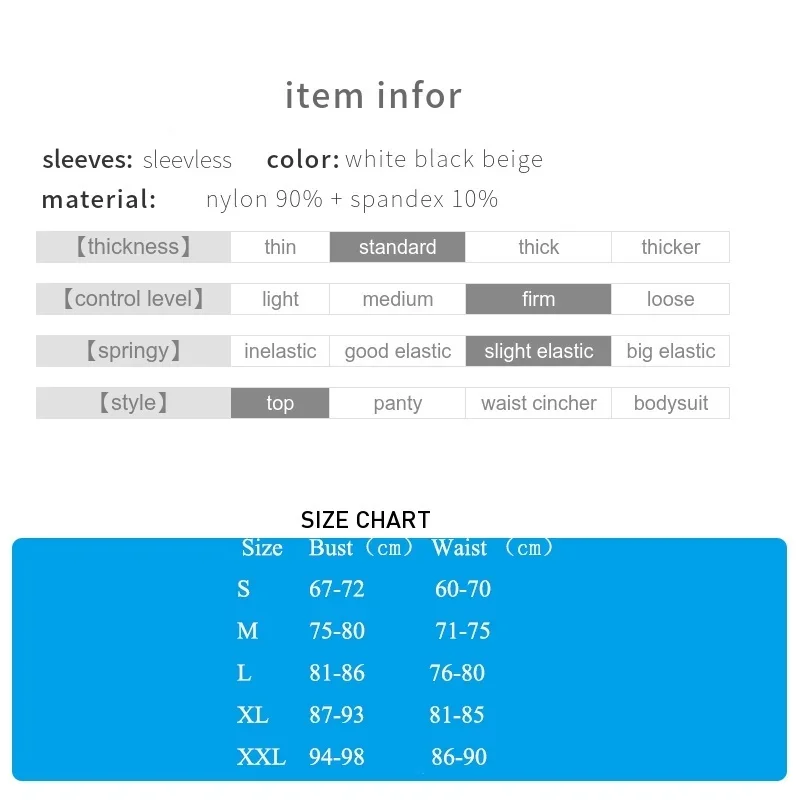Select the 'thin' thickness option
Screen dimensions: 800x800
tap(280, 247)
